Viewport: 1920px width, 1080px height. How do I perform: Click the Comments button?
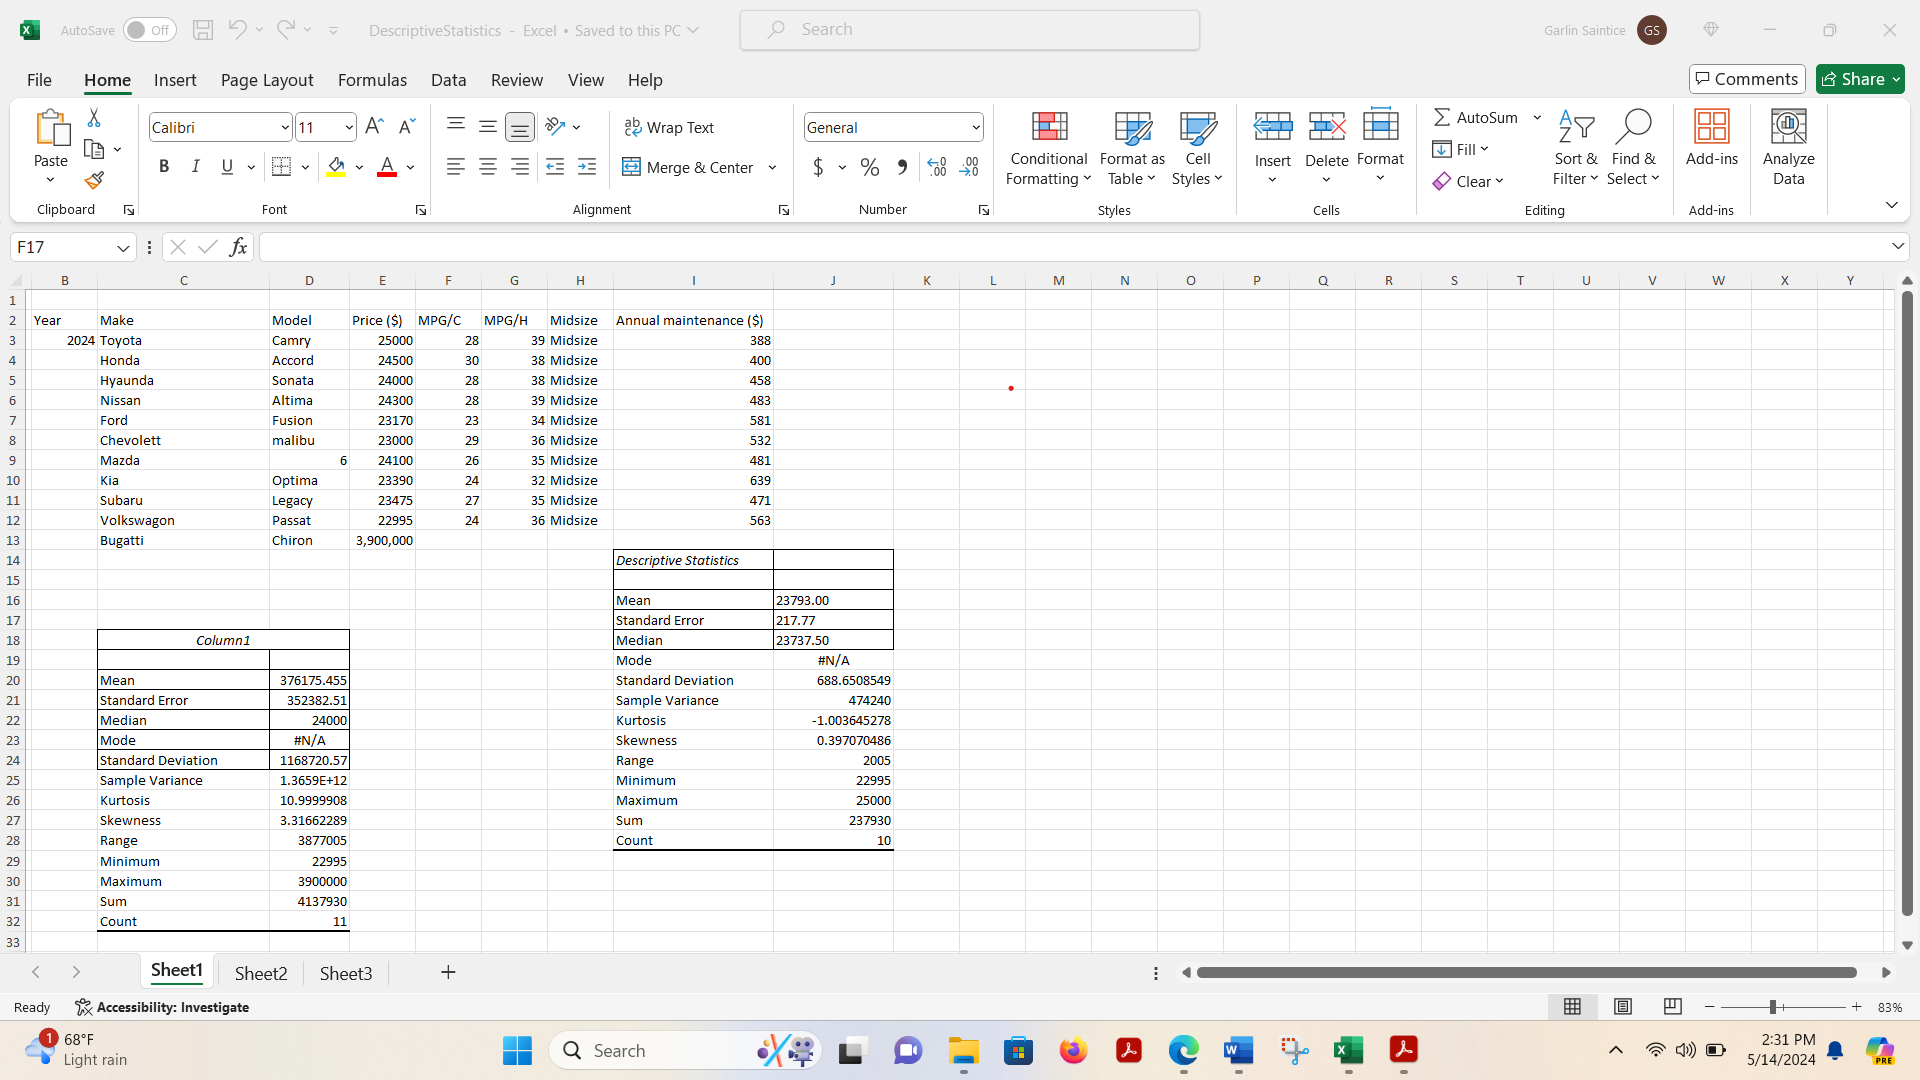[1747, 79]
